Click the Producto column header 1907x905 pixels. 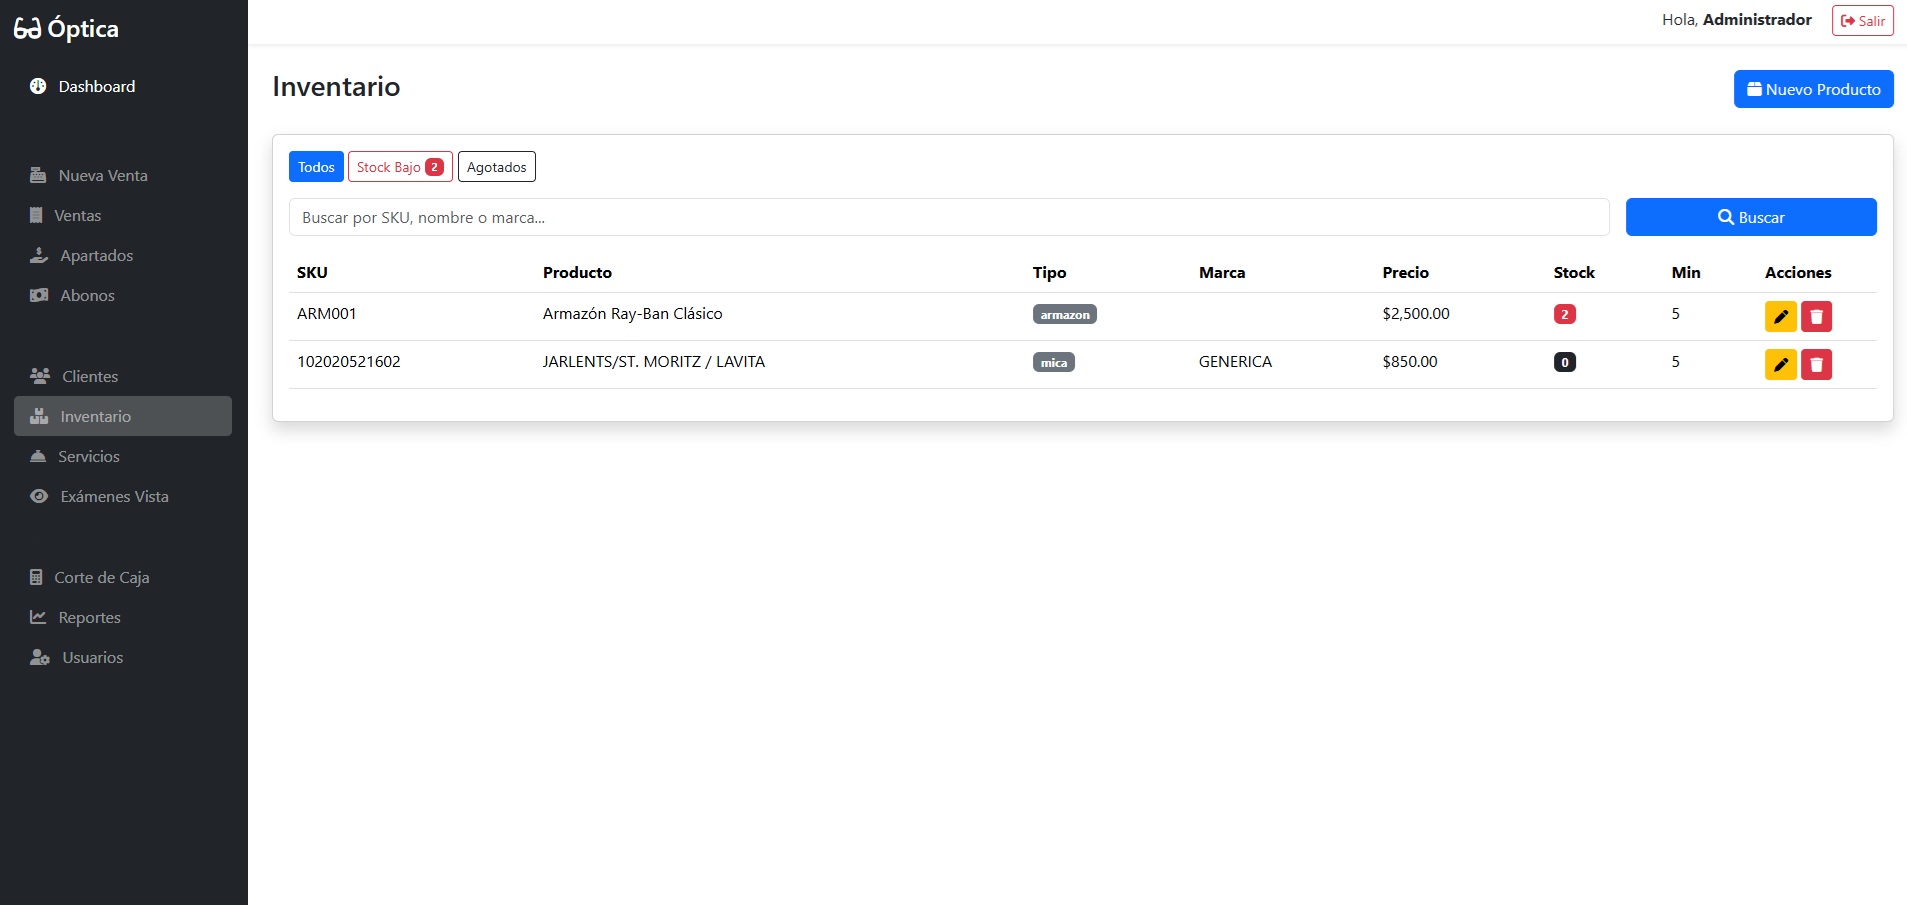(577, 272)
